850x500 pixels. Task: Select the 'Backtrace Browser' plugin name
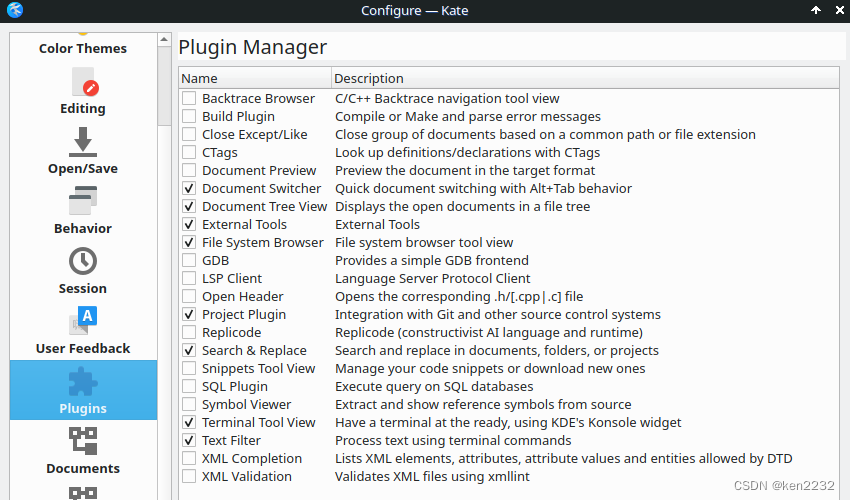click(x=258, y=98)
